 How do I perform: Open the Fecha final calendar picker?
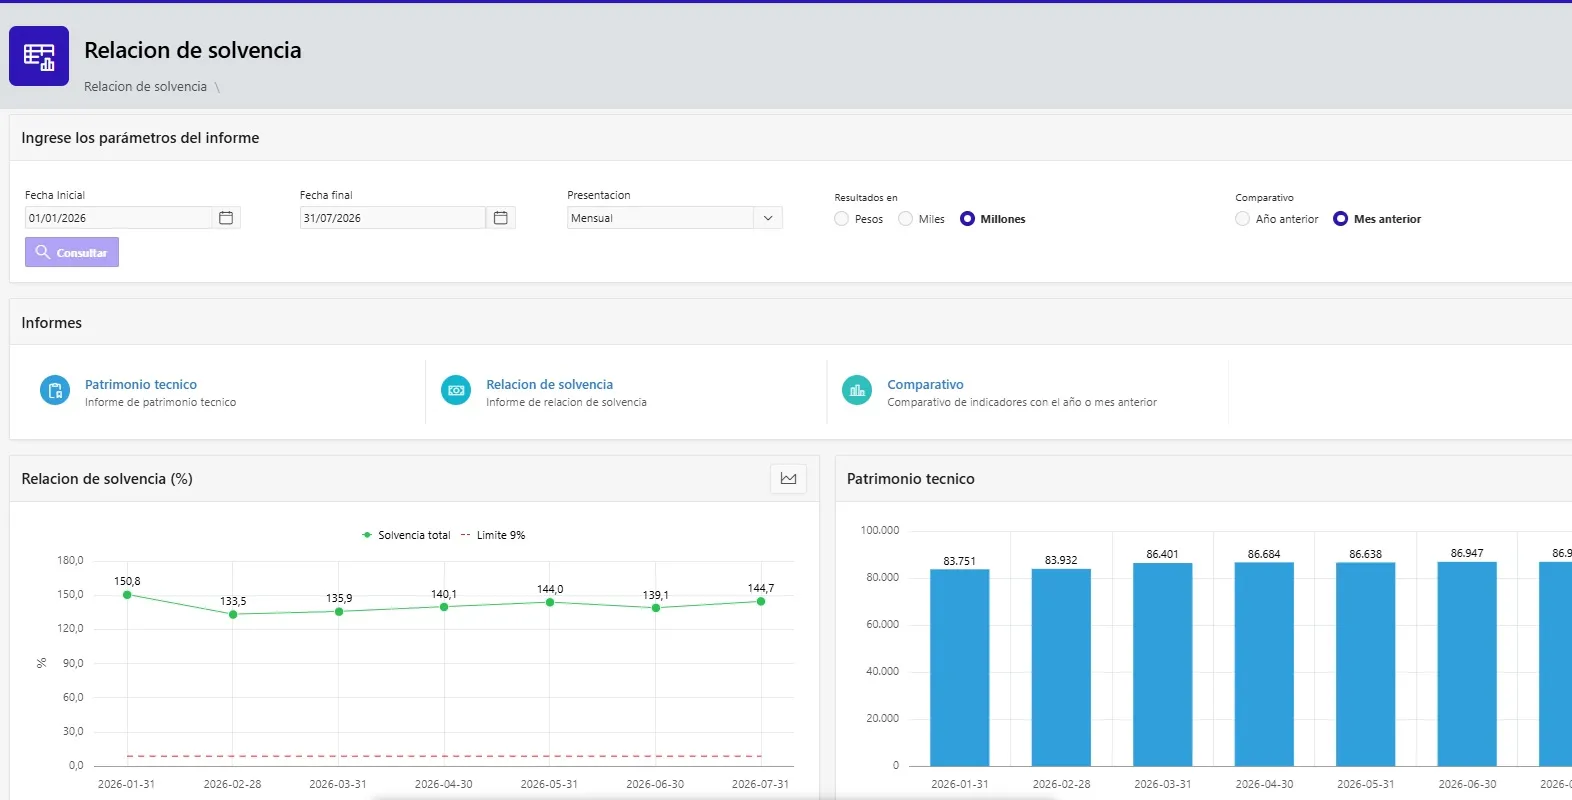click(x=501, y=218)
